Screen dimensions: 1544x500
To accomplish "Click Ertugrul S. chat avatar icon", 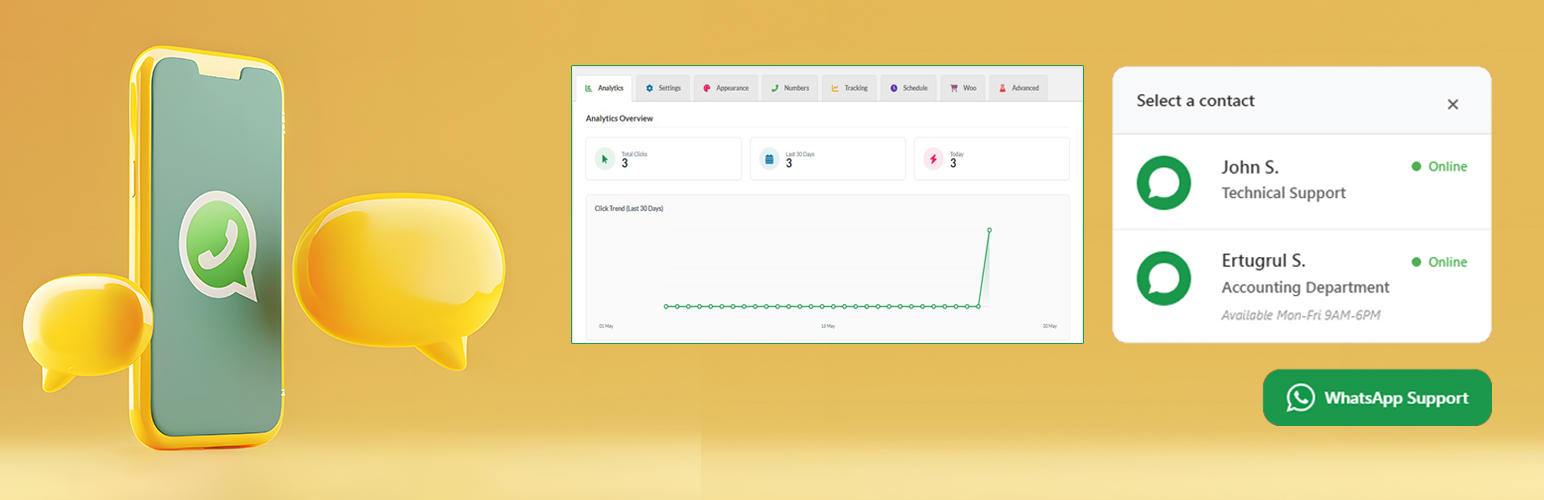I will (x=1164, y=277).
